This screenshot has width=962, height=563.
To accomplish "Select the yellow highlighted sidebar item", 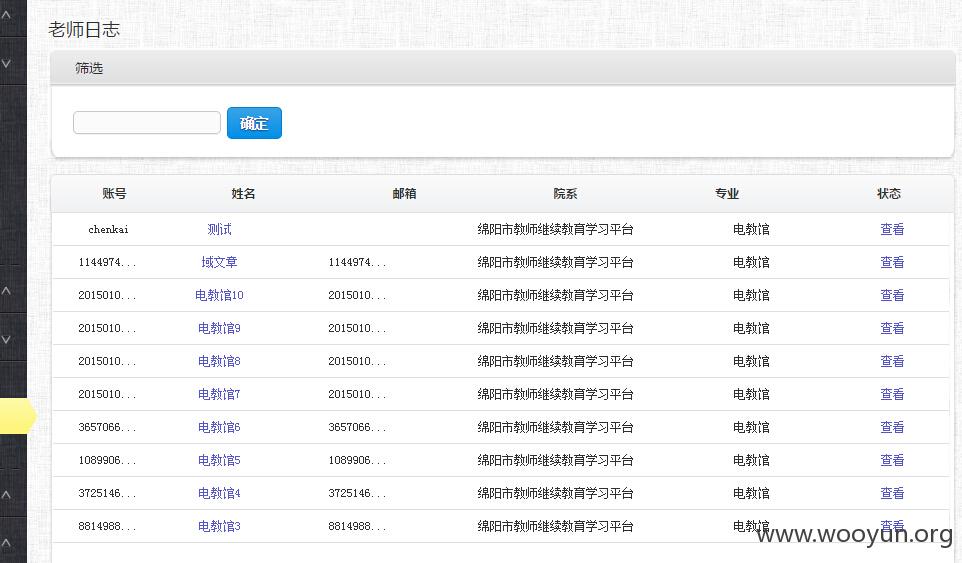I will [x=17, y=416].
